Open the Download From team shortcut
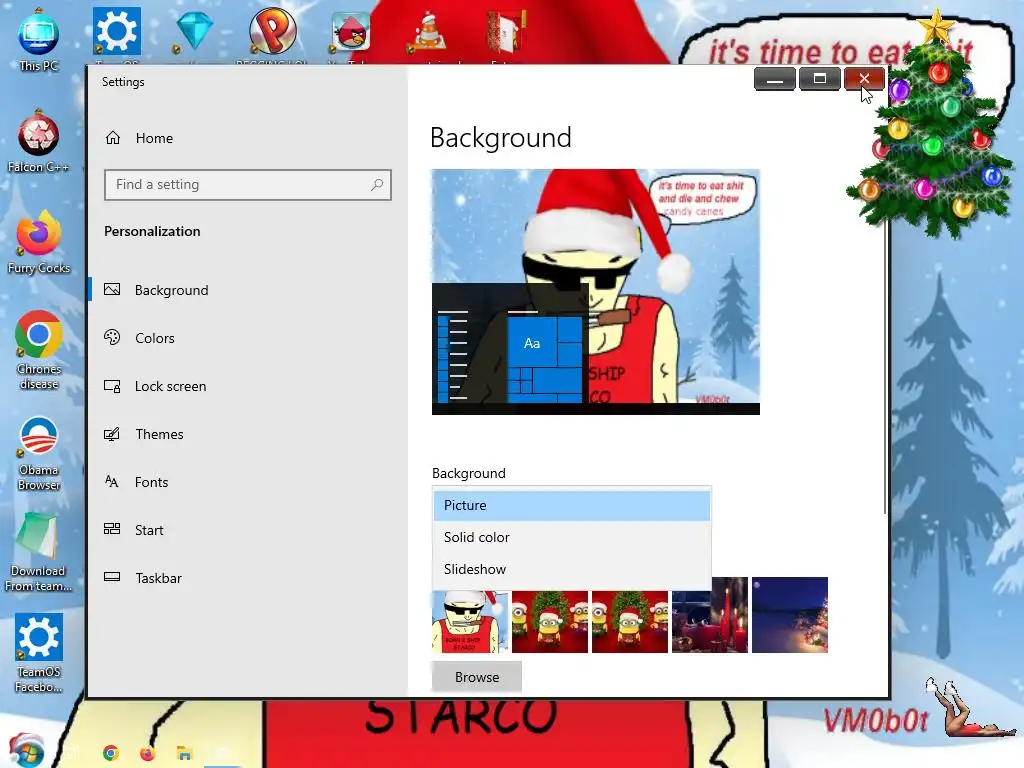 (x=39, y=552)
